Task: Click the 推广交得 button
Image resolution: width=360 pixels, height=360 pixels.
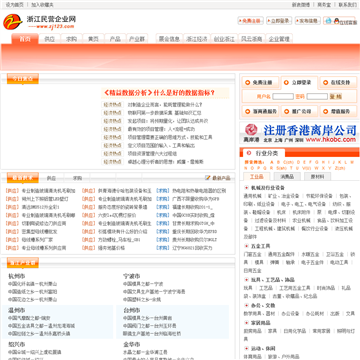Action: tap(299, 111)
